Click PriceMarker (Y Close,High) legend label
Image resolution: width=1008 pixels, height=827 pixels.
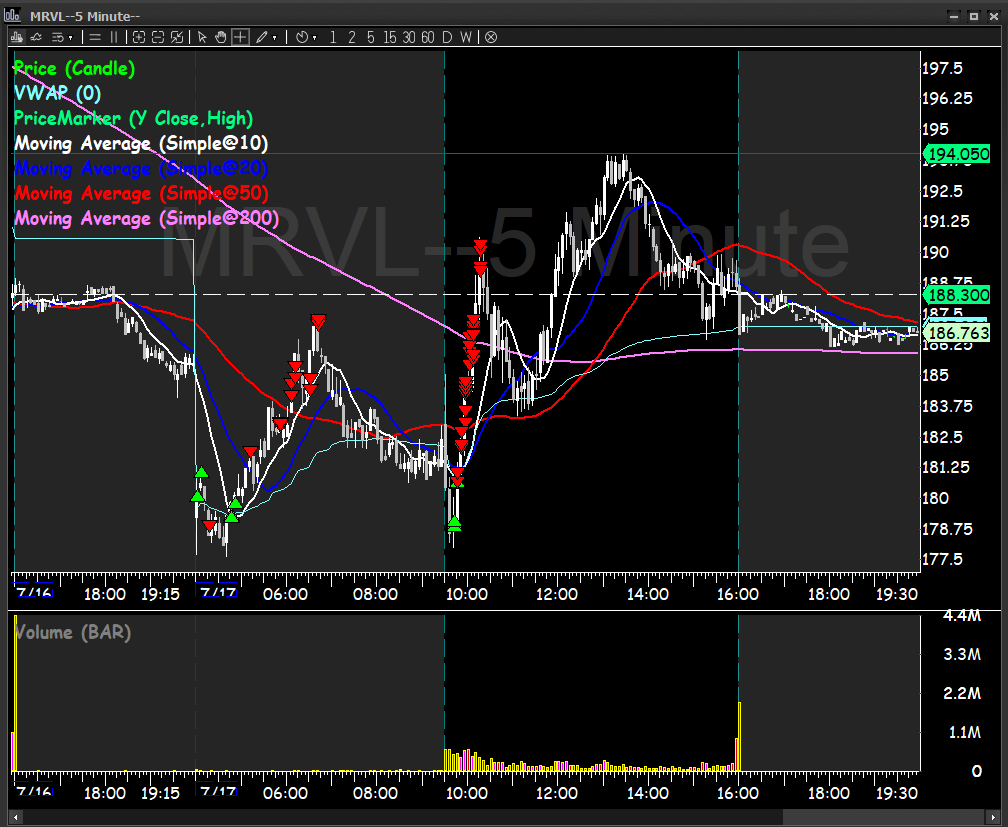(133, 118)
